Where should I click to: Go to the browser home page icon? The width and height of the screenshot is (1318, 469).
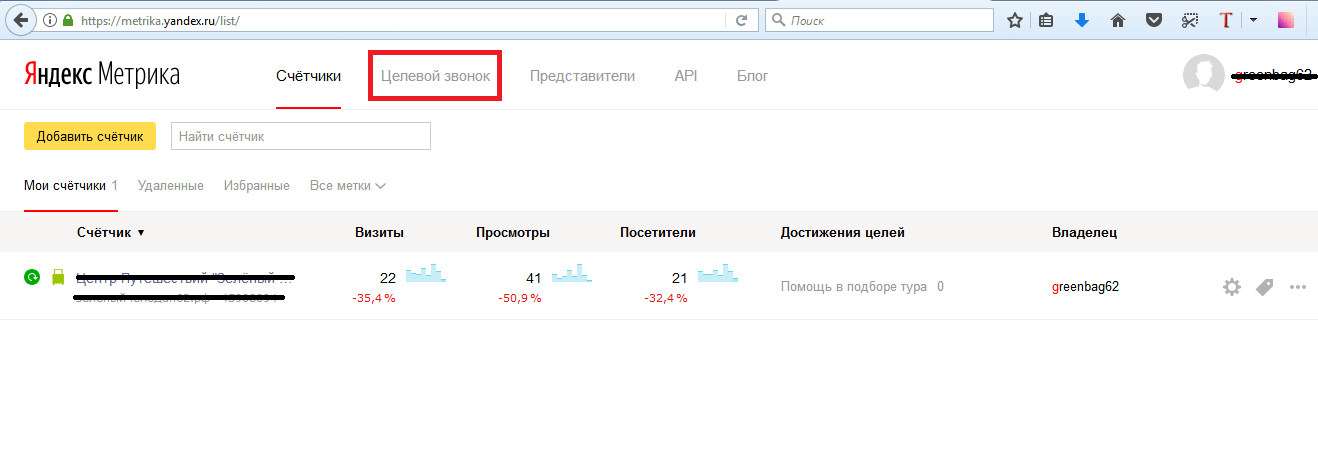pos(1118,20)
